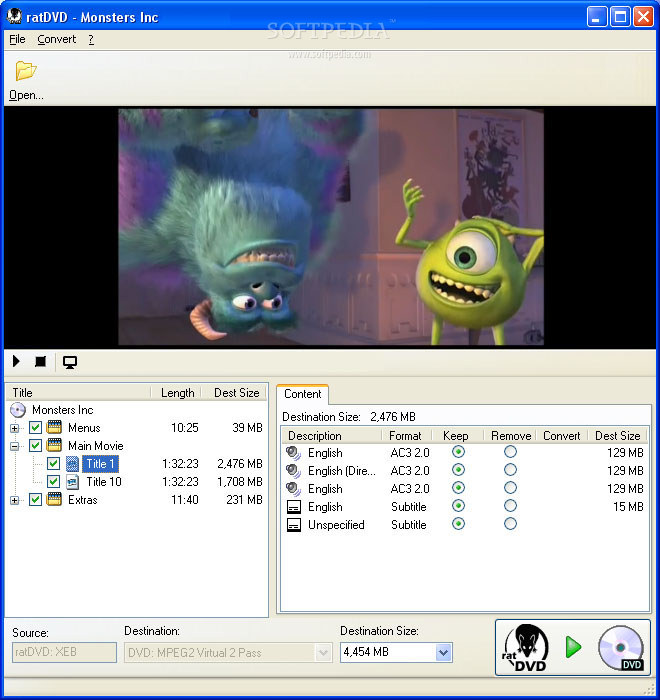Select Keep for first English AC3 track

coord(458,452)
